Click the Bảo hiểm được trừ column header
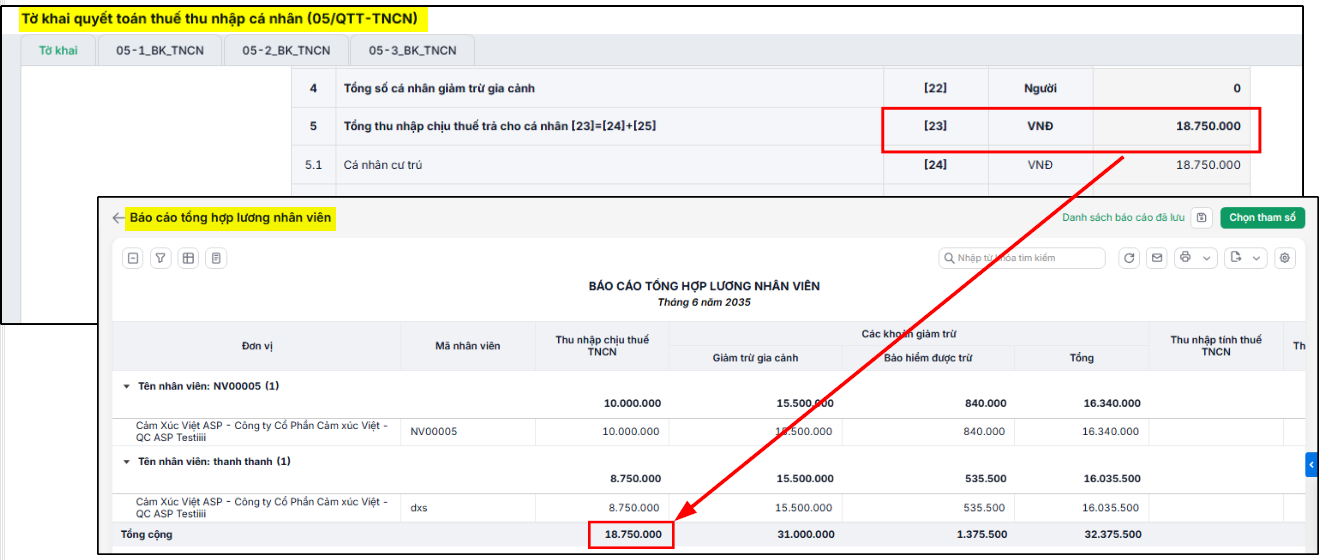1321x560 pixels. pos(928,358)
